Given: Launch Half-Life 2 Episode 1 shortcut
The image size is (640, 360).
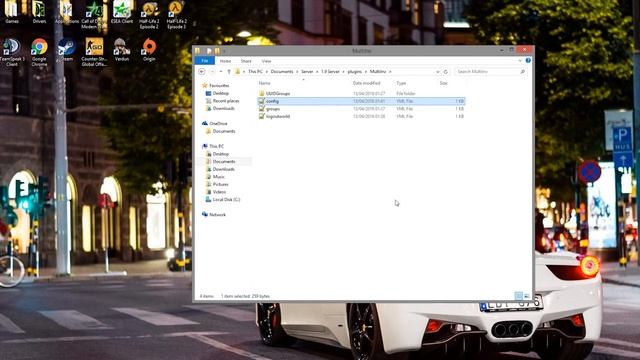Looking at the screenshot, I should click(x=176, y=15).
